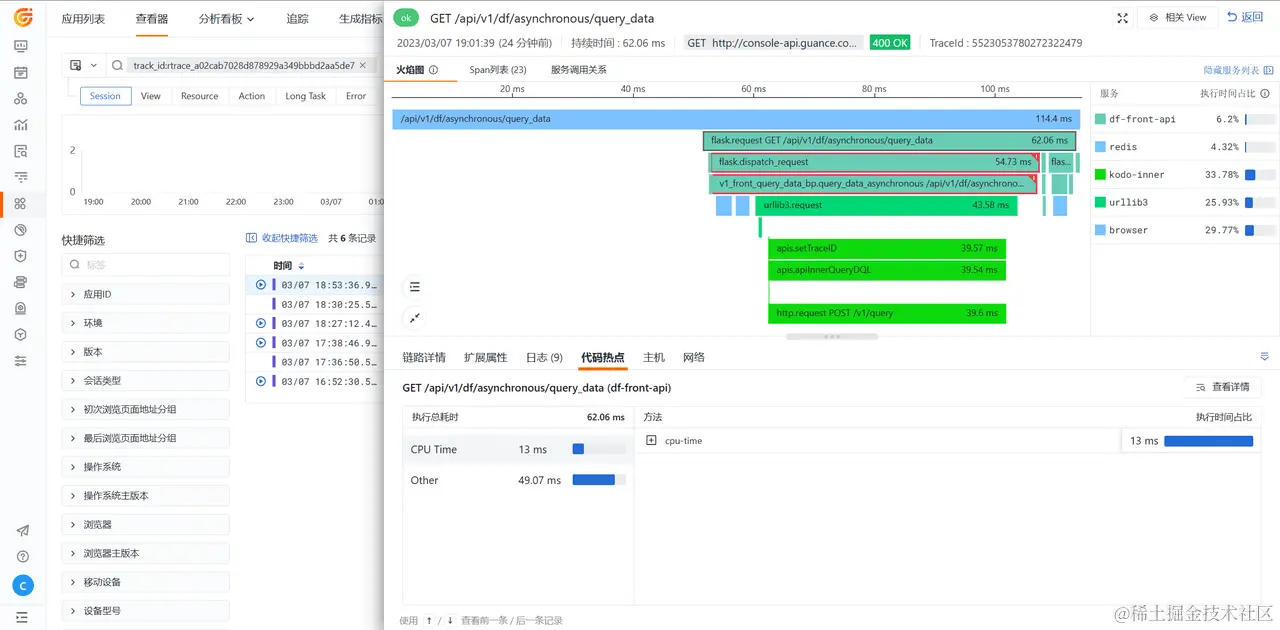This screenshot has width=1280, height=630.
Task: Click play icon on 03/07 17:38:46 row
Action: (261, 342)
